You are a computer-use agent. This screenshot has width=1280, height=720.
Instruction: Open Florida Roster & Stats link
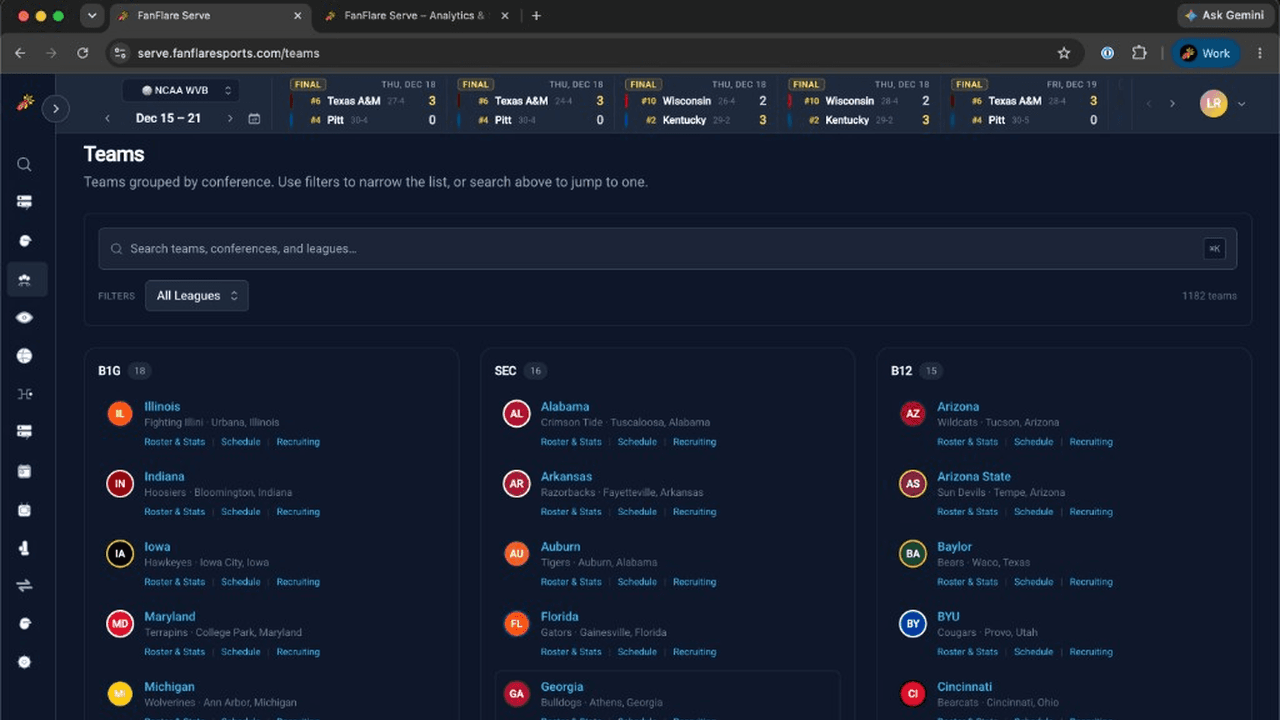[571, 652]
